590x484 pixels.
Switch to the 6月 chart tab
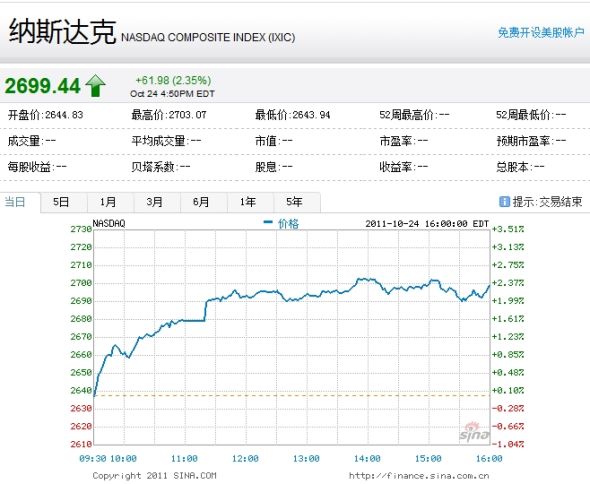coord(201,202)
